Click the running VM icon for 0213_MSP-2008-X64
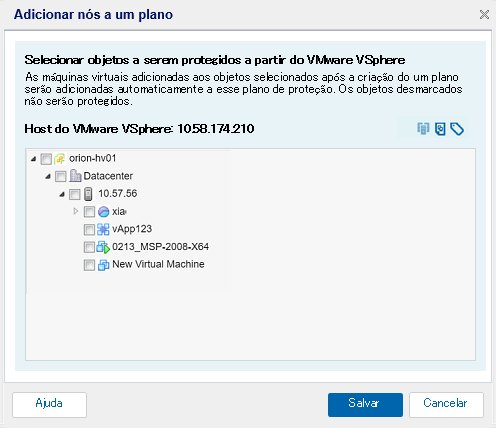The width and height of the screenshot is (501, 428). point(103,247)
